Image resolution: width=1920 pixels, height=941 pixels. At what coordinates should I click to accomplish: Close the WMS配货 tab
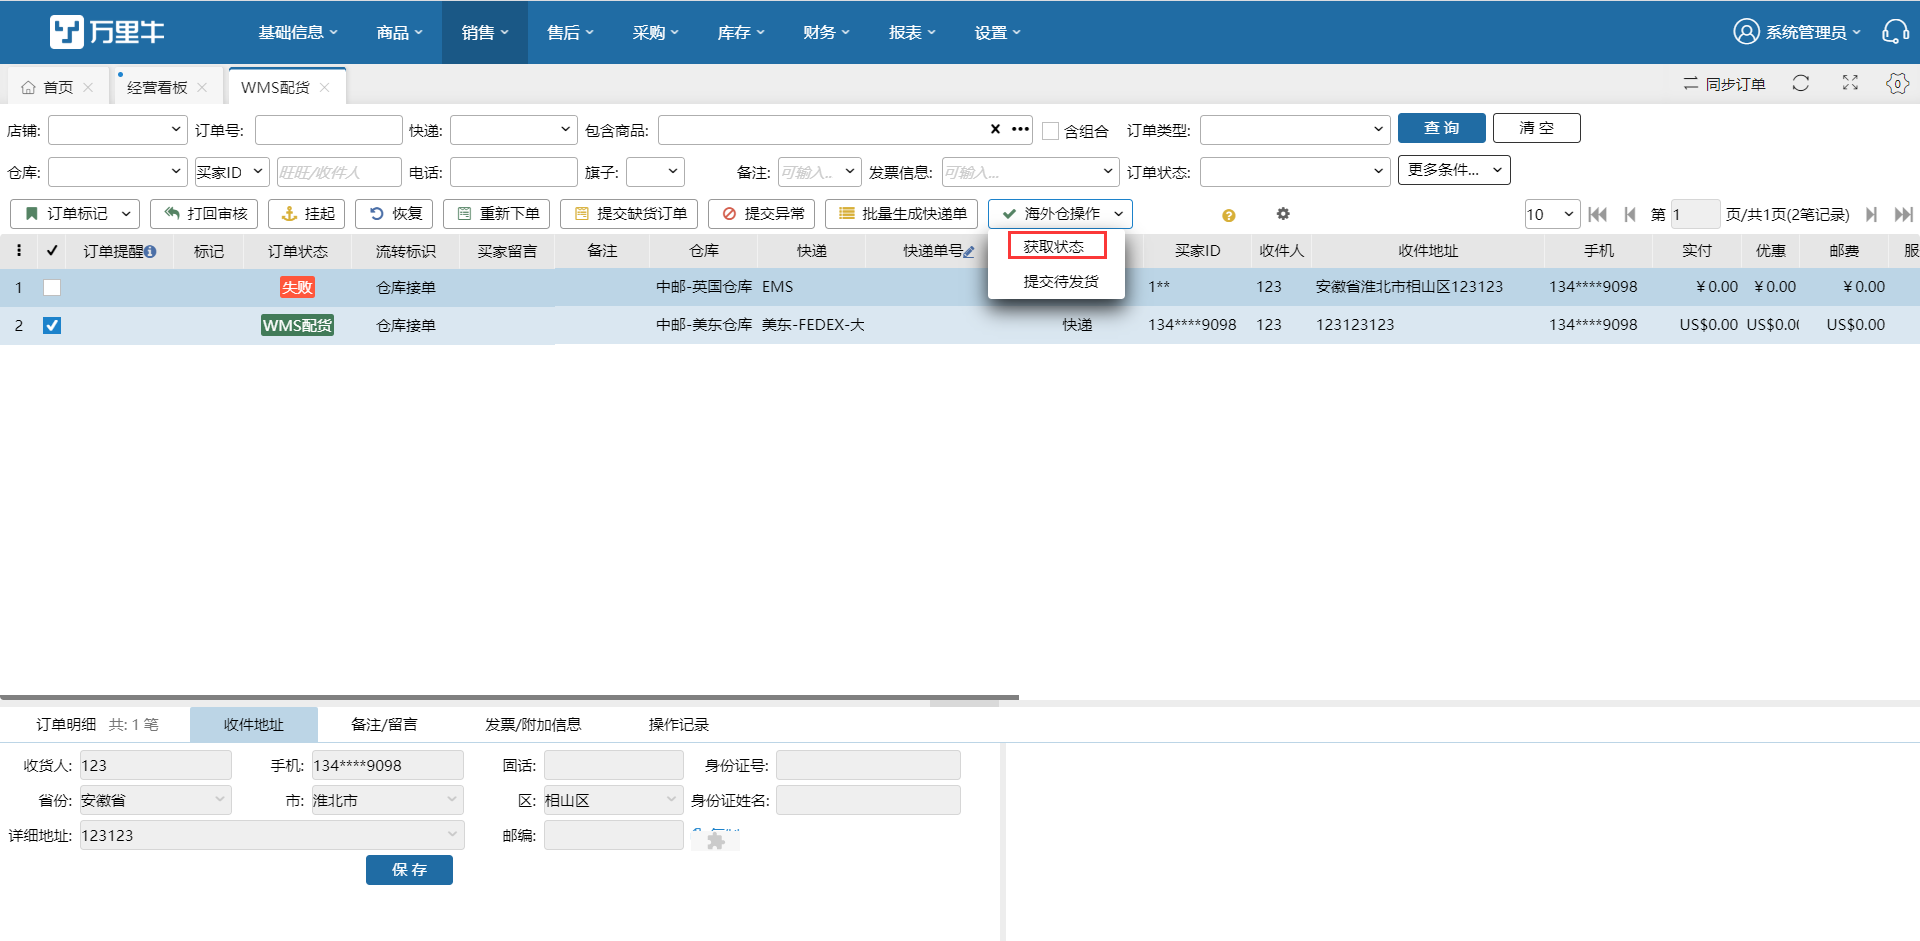pos(324,88)
